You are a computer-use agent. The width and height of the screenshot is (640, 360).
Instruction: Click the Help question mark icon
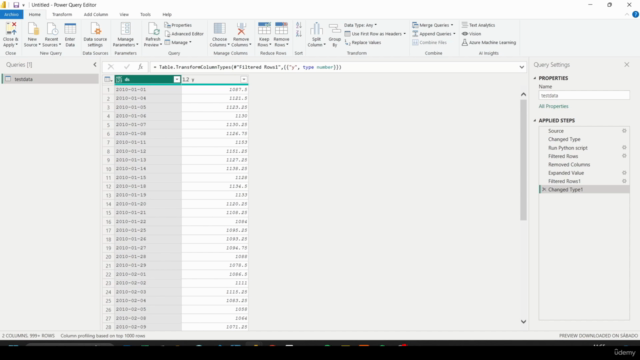click(636, 14)
